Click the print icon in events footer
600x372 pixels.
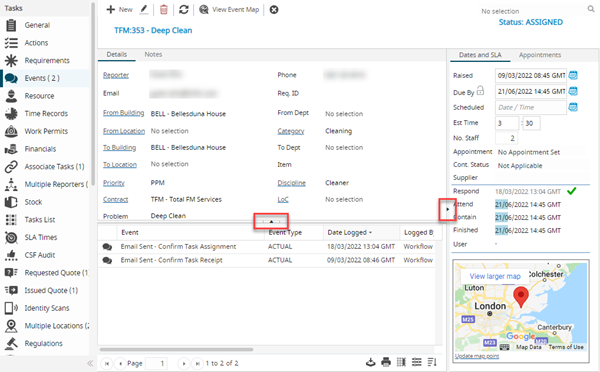pyautogui.click(x=386, y=362)
